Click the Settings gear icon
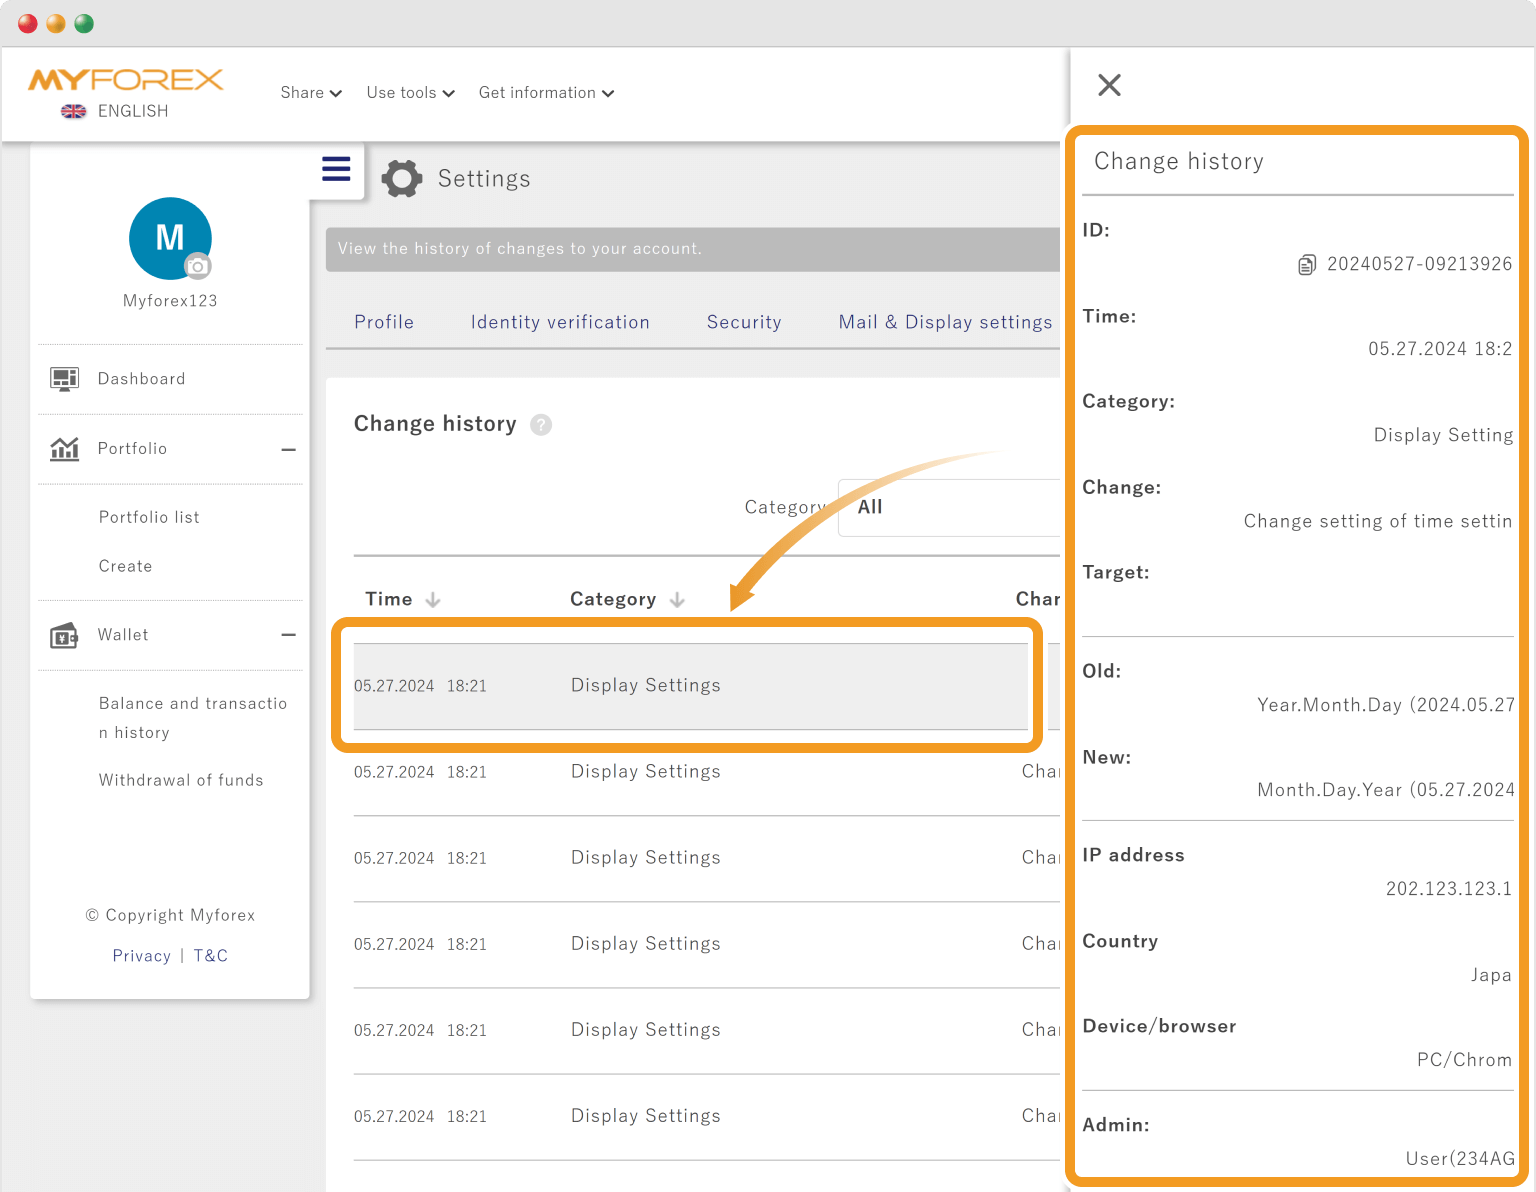This screenshot has height=1192, width=1536. point(402,179)
